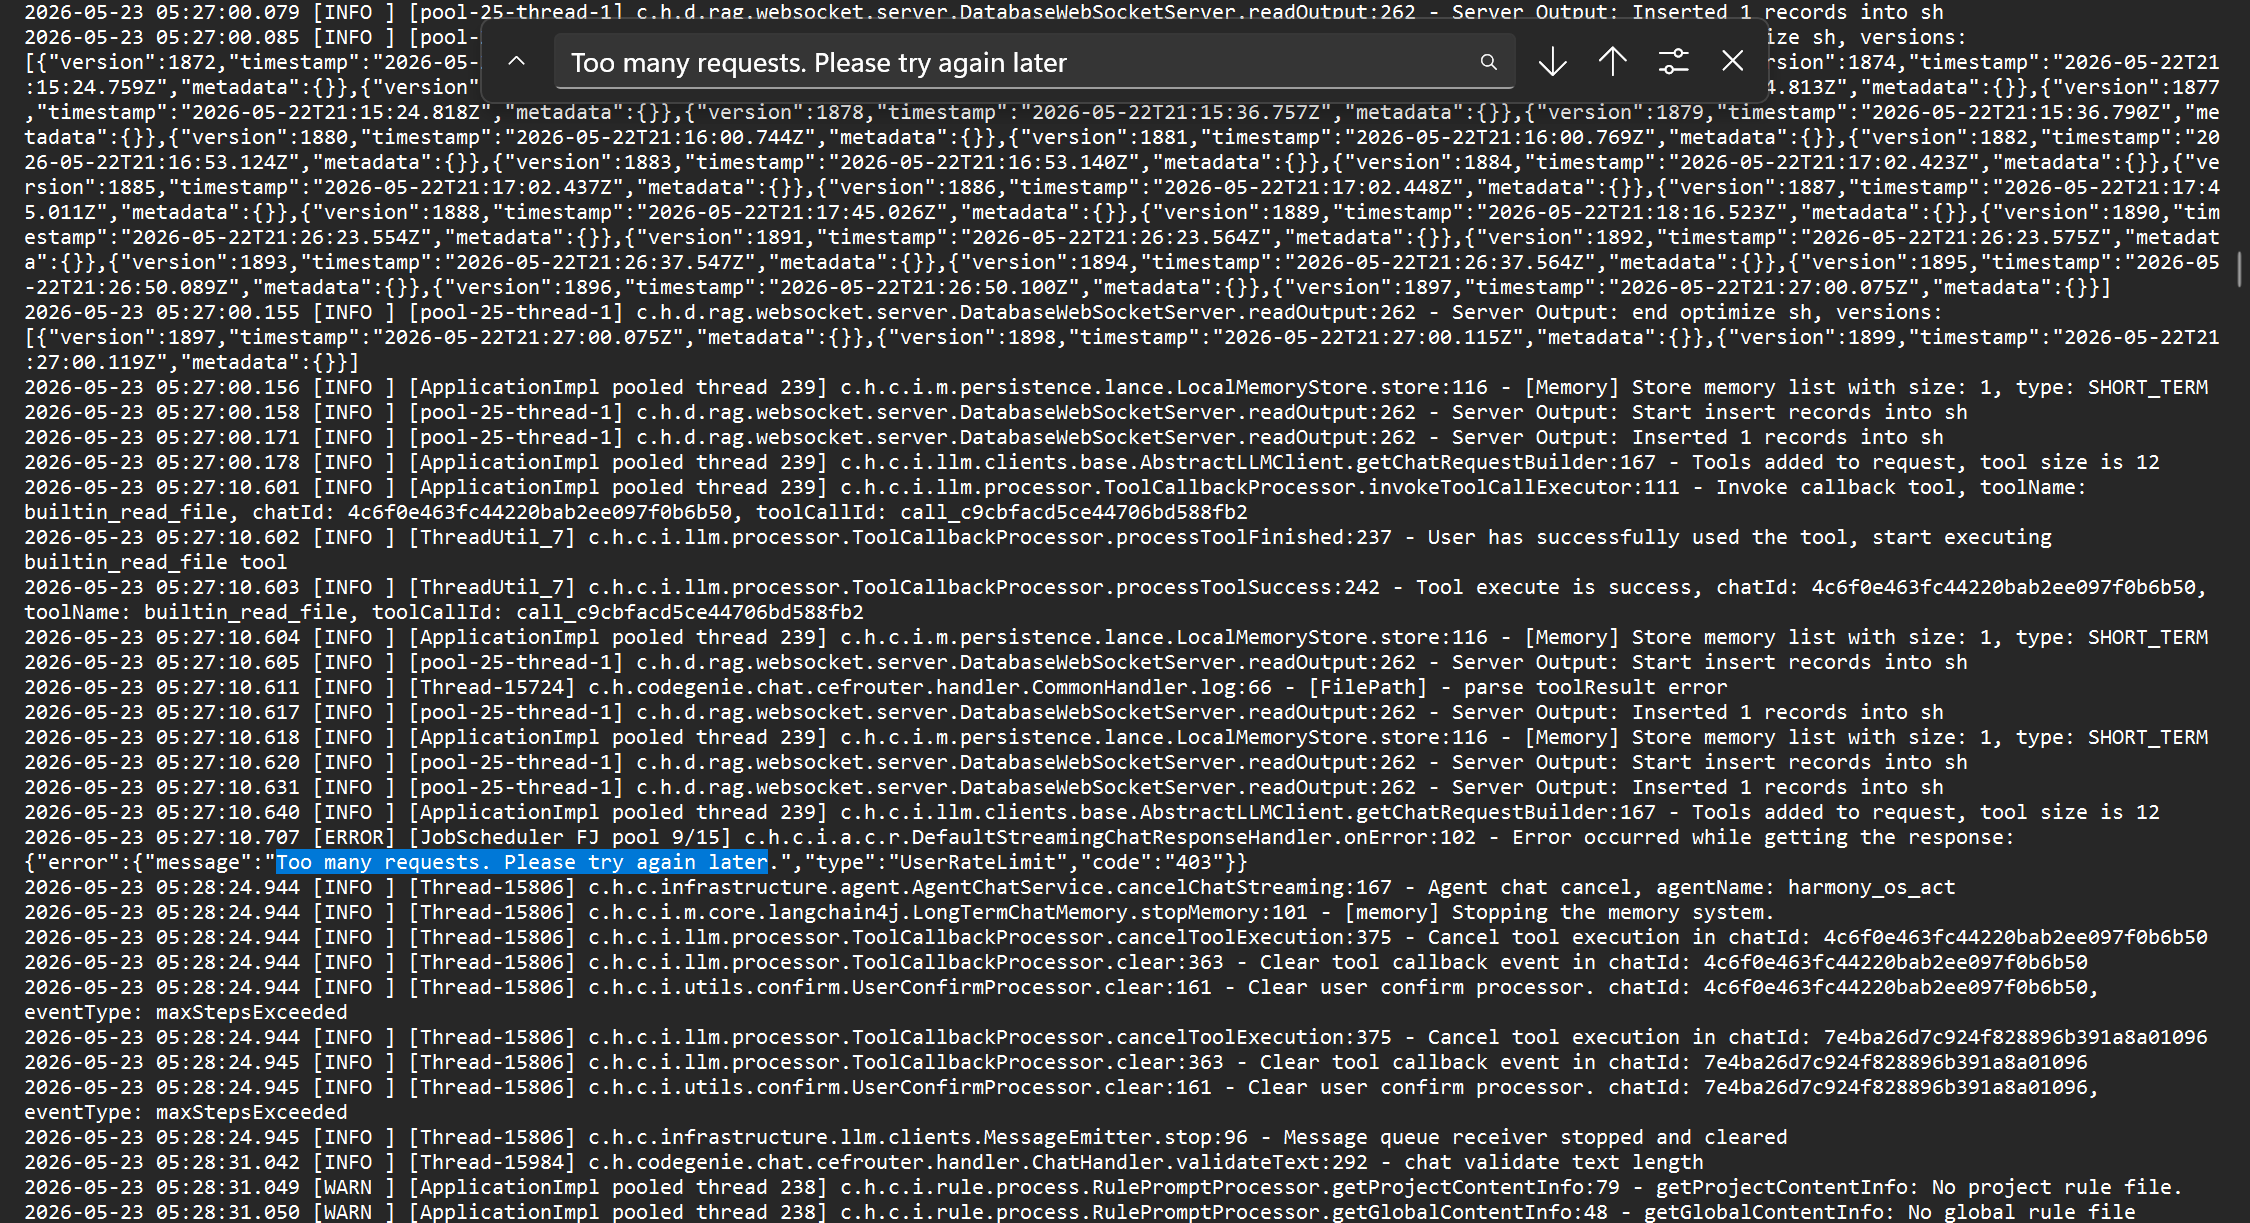
Task: Click the 'harmony_os_act' agent name text
Action: [x=1871, y=887]
